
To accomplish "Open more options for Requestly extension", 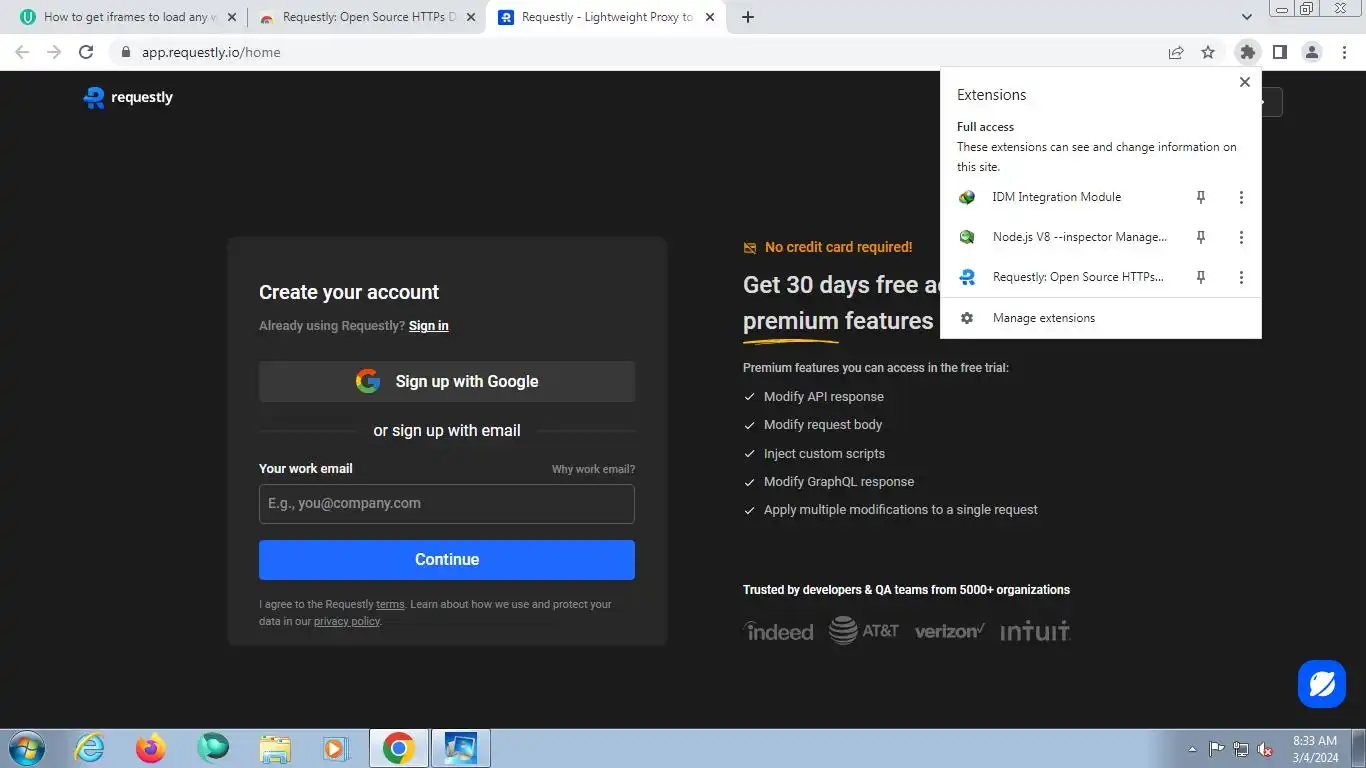I will (x=1241, y=277).
